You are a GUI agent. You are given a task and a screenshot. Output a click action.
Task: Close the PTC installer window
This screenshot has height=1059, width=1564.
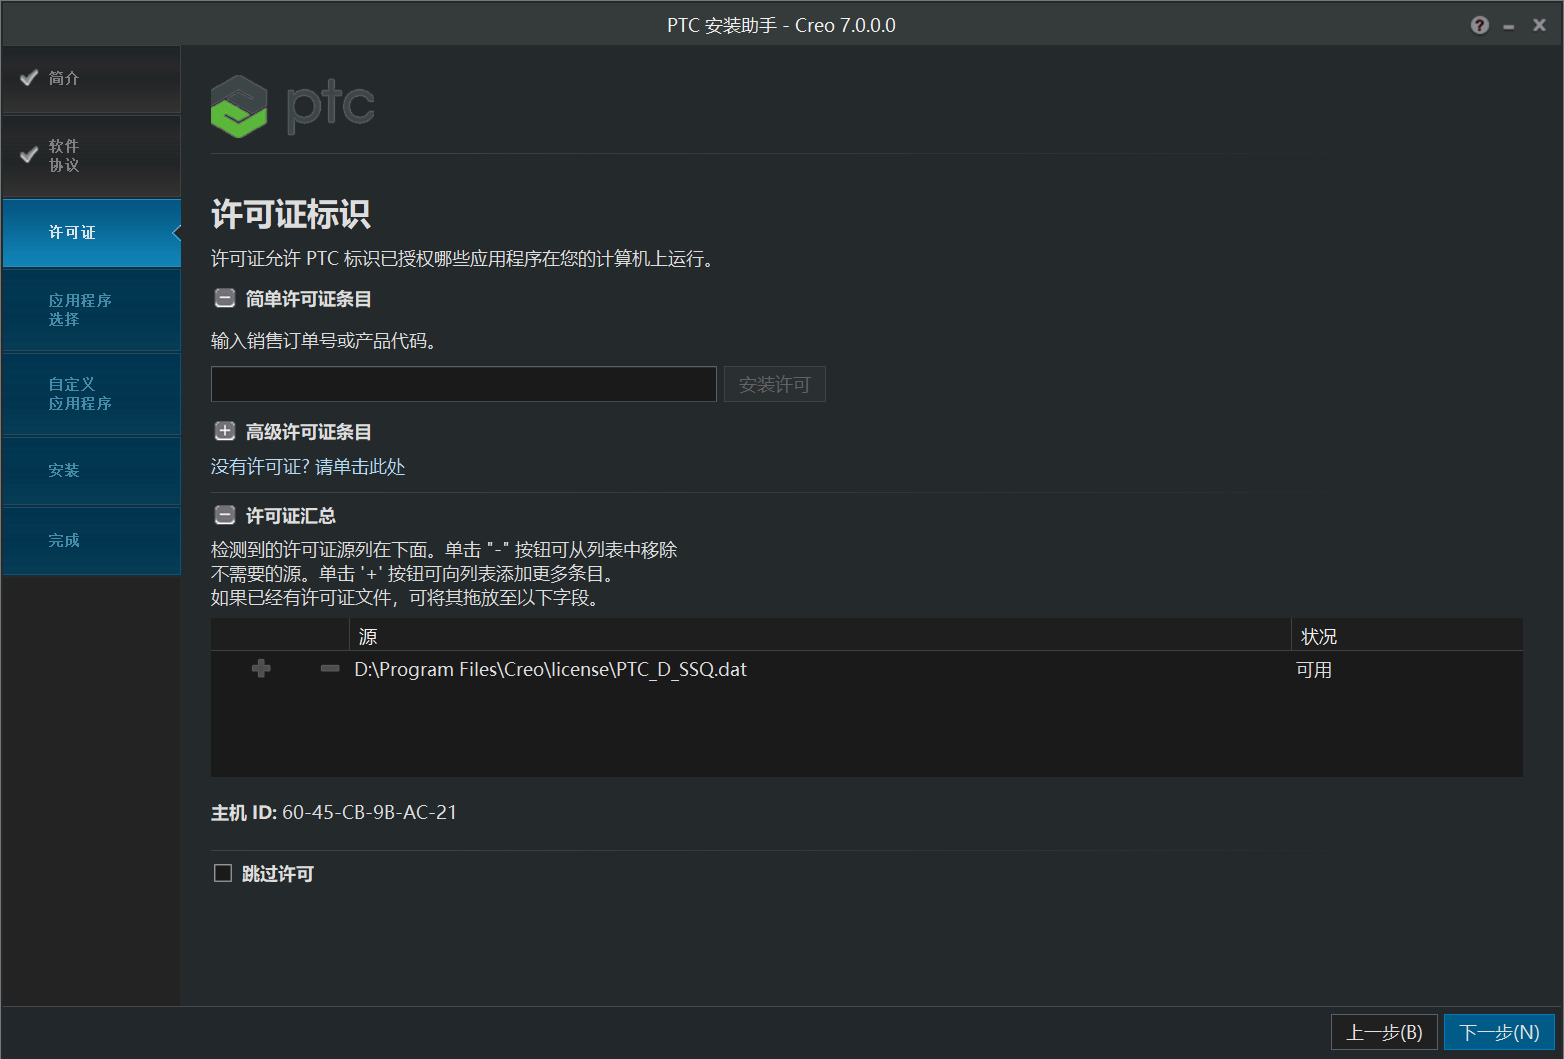coord(1539,26)
